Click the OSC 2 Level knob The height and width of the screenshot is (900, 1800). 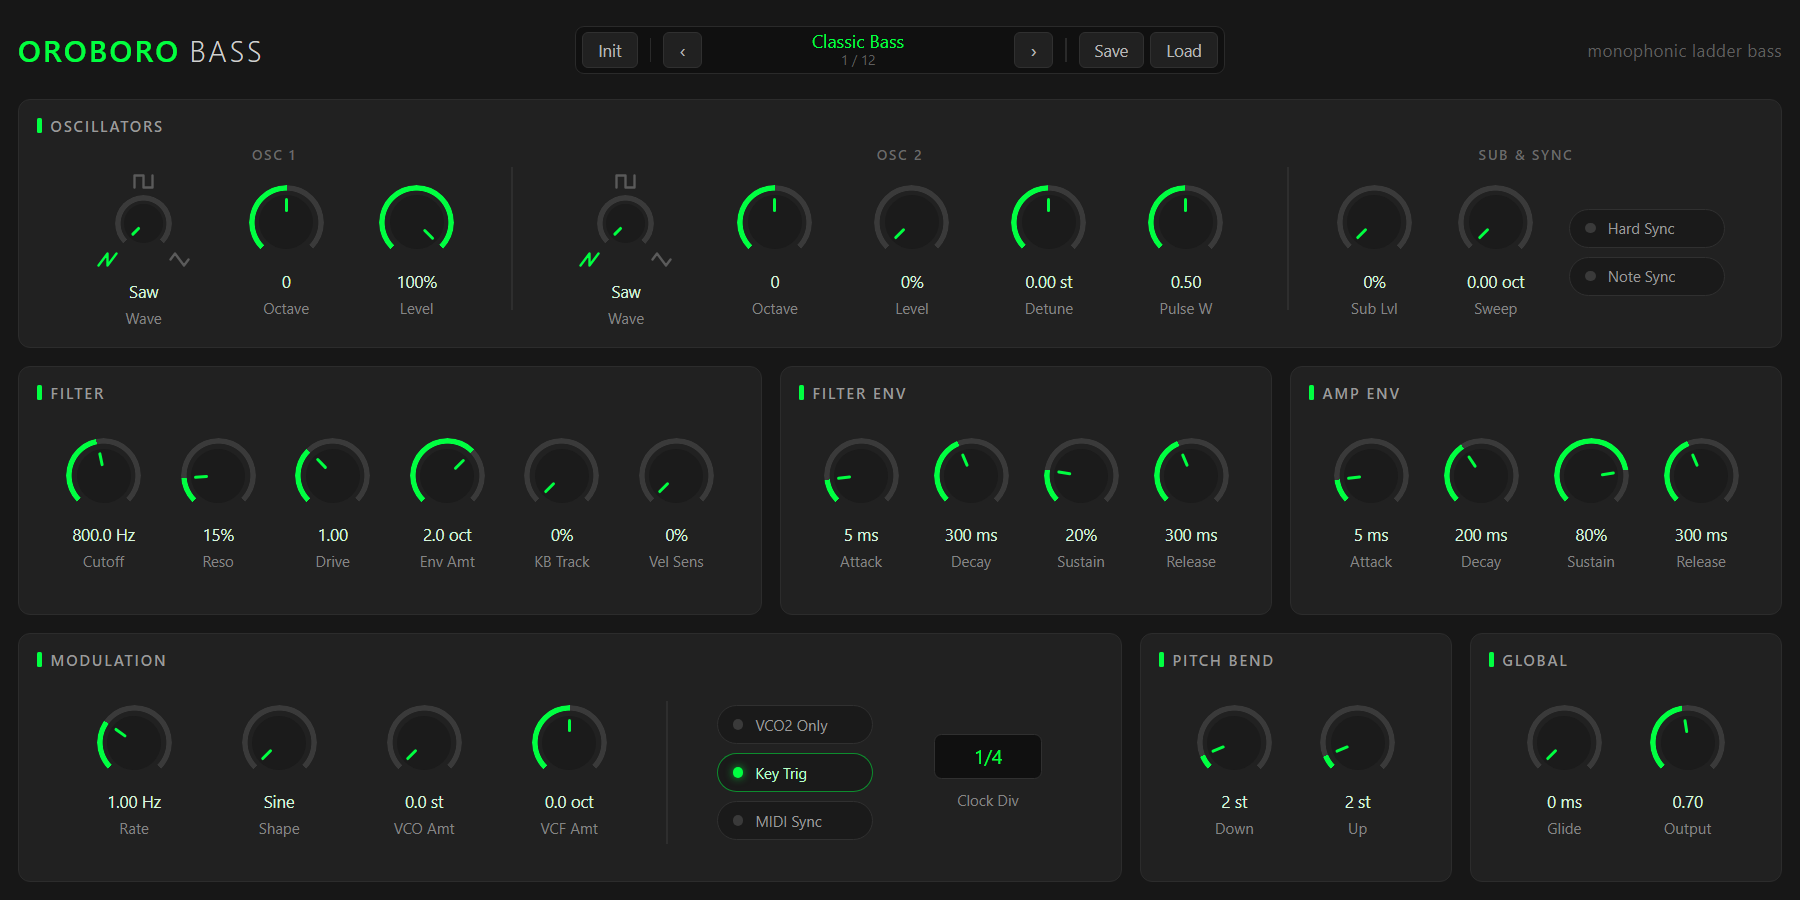coord(911,222)
